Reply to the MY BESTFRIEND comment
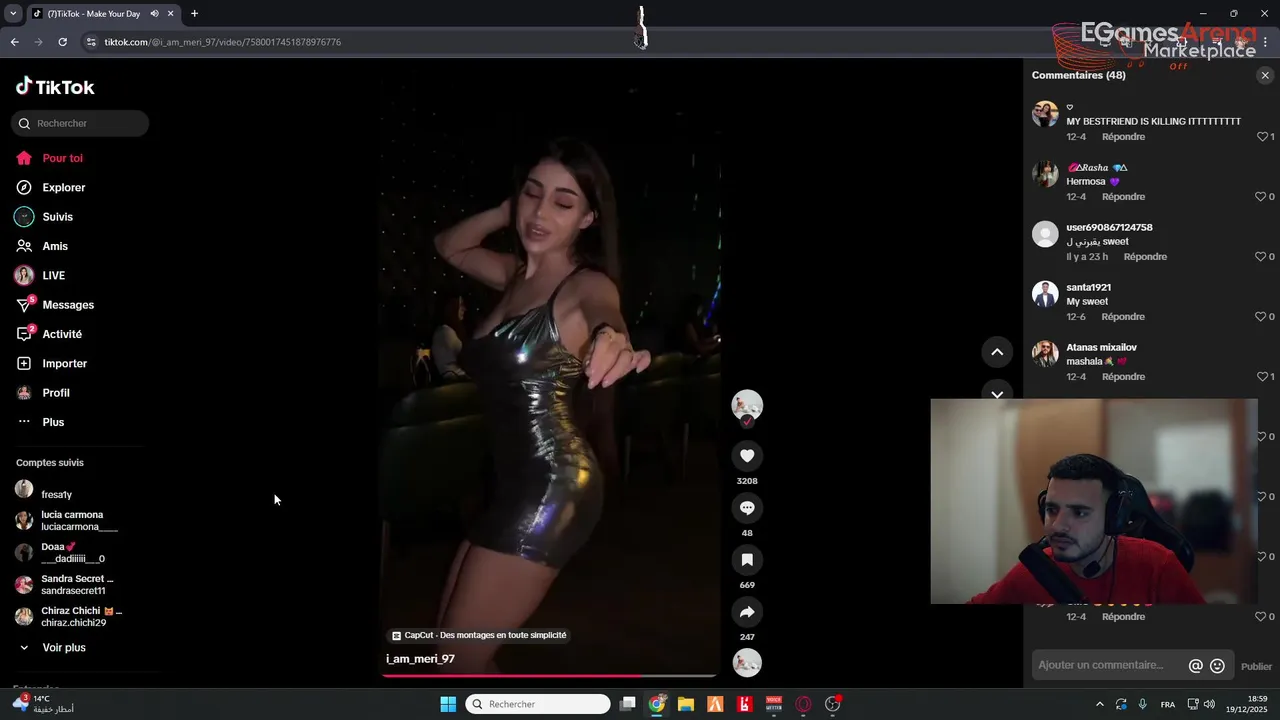 pos(1123,137)
